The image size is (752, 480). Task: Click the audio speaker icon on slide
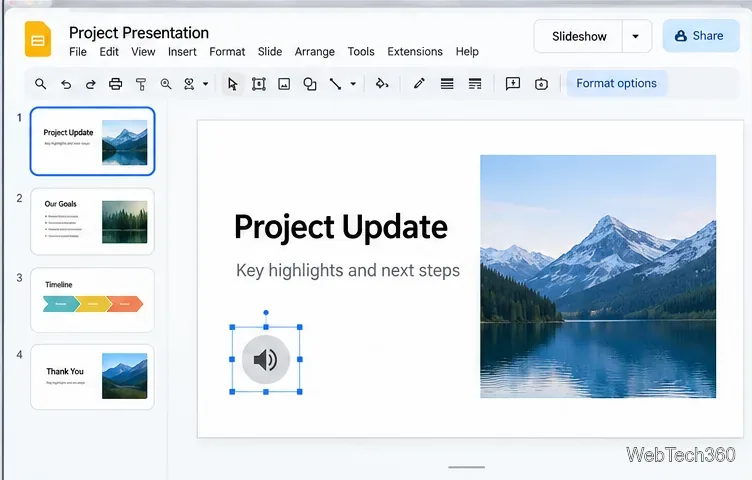point(266,359)
